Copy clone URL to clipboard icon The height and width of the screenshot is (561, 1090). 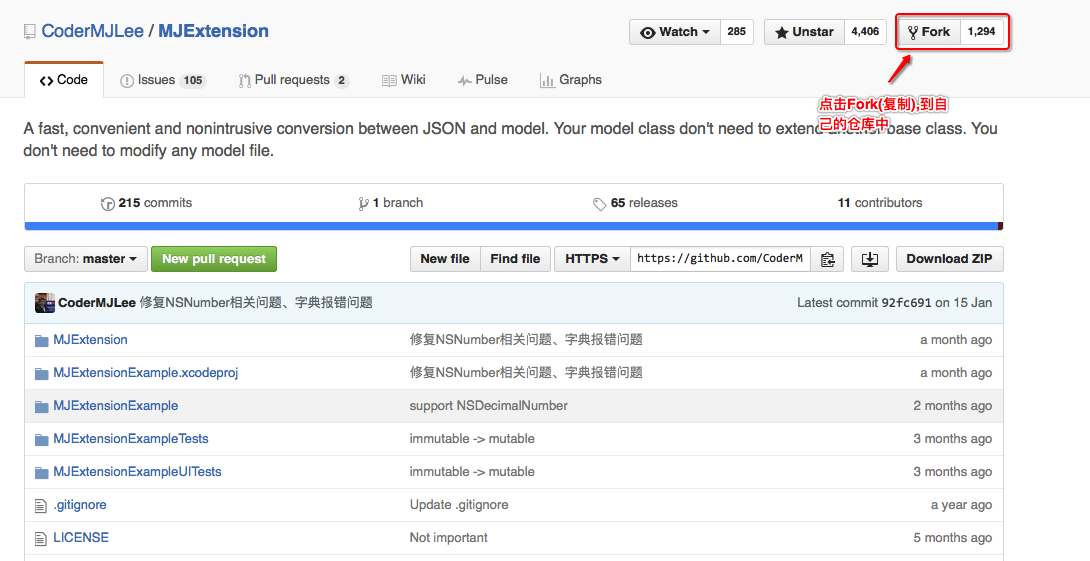(827, 259)
